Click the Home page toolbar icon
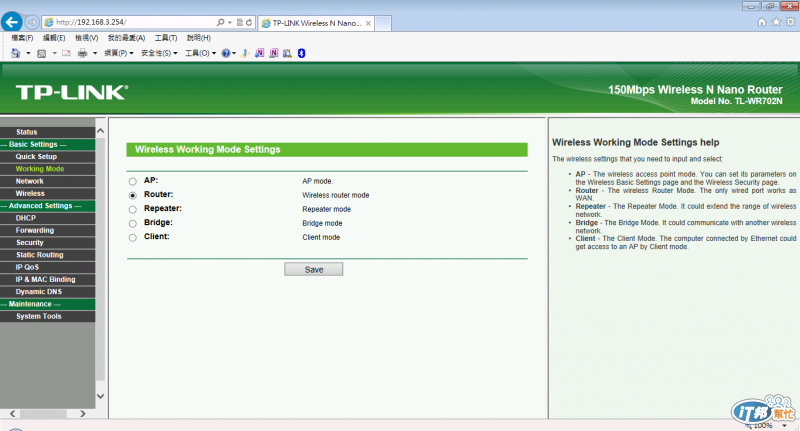 [x=16, y=53]
